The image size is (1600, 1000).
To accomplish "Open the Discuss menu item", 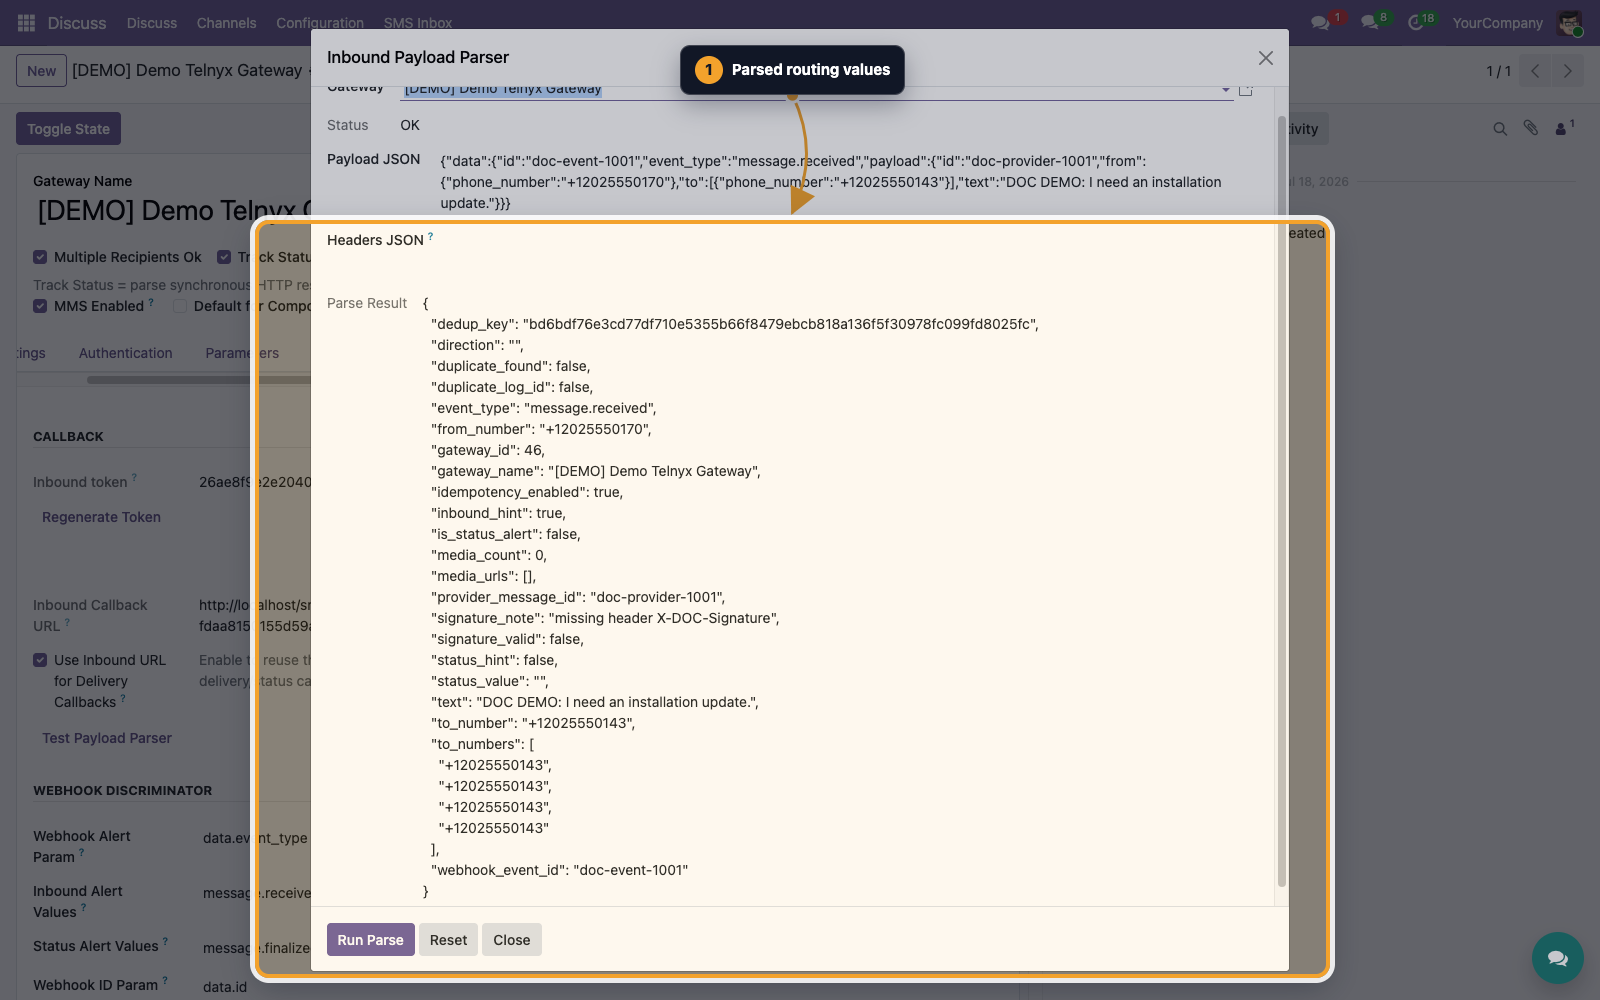I will point(151,23).
